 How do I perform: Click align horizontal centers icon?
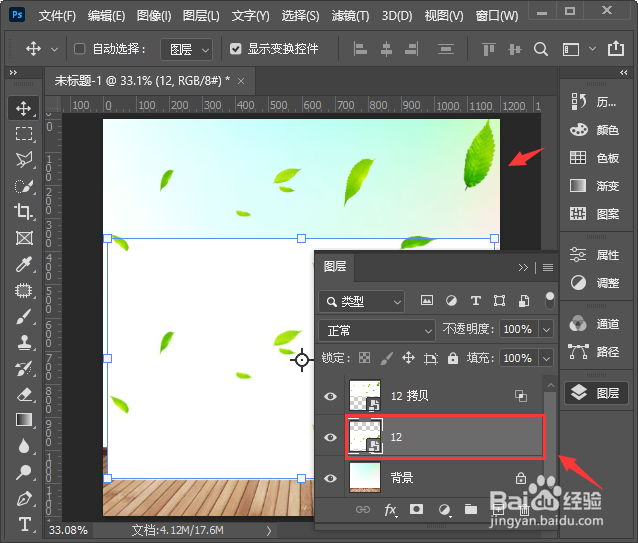pyautogui.click(x=386, y=50)
